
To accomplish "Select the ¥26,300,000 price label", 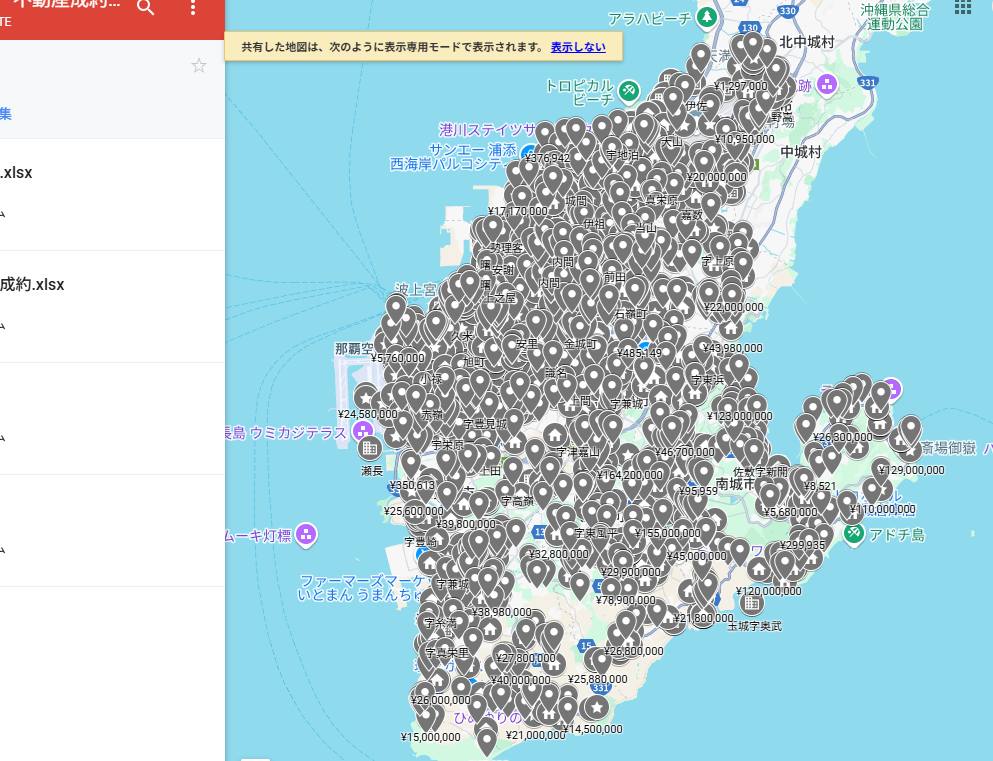I will (843, 437).
